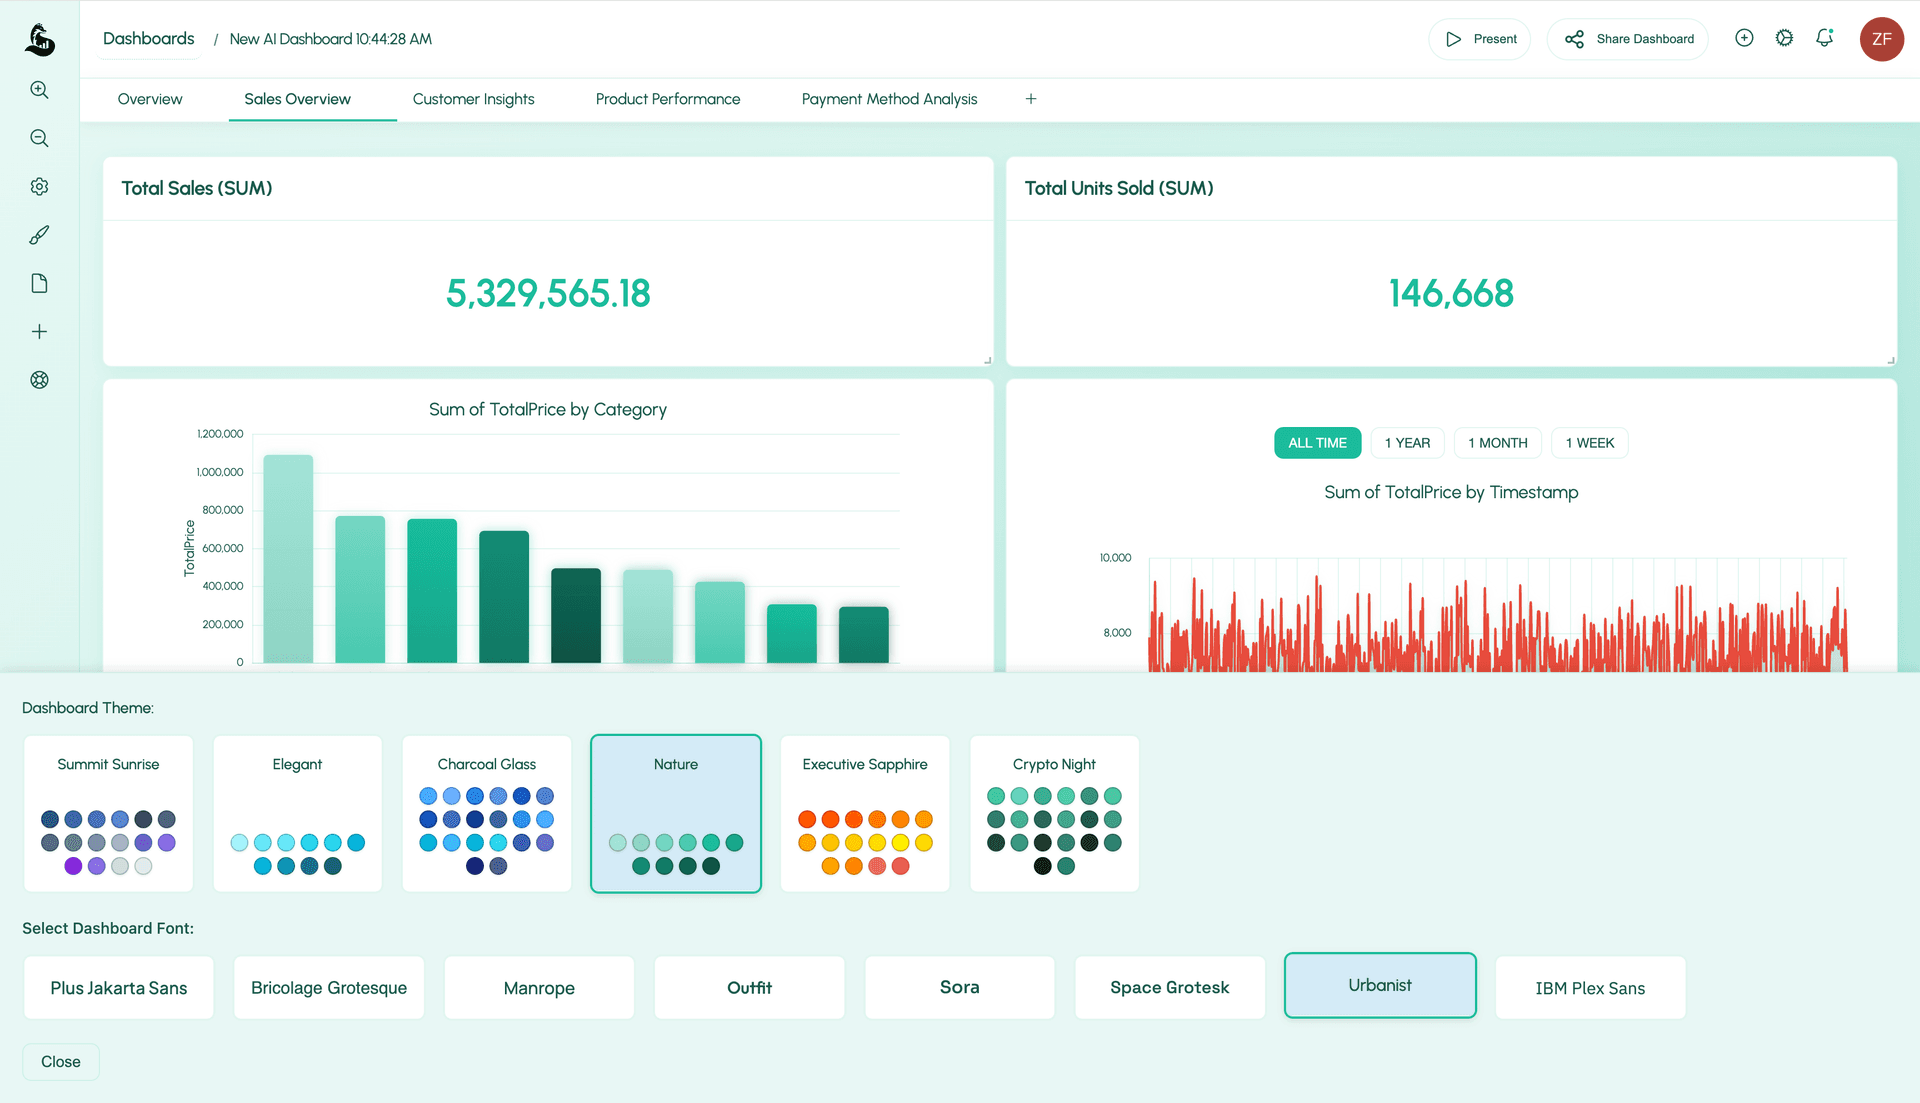
Task: Select ALL TIME range filter
Action: click(x=1317, y=443)
